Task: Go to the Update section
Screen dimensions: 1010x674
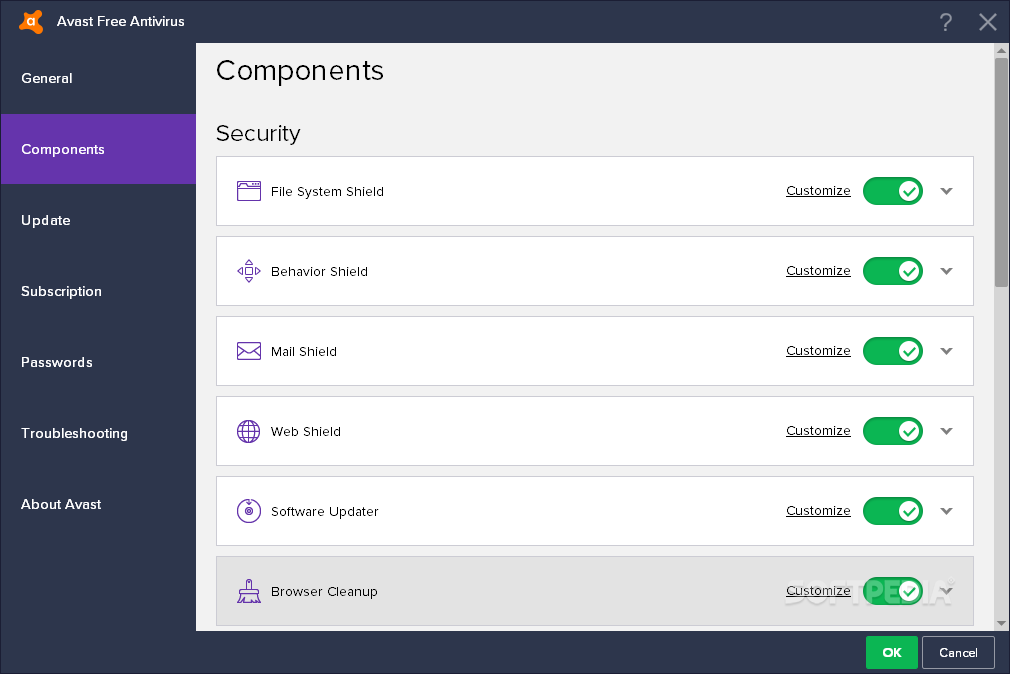Action: coord(98,220)
